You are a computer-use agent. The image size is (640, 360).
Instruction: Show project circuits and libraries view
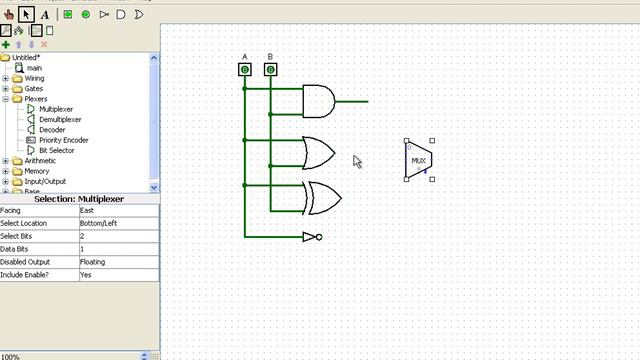(x=6, y=31)
